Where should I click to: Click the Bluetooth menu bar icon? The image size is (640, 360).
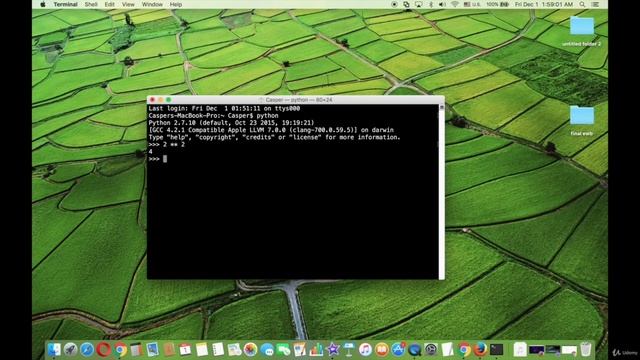(431, 4)
